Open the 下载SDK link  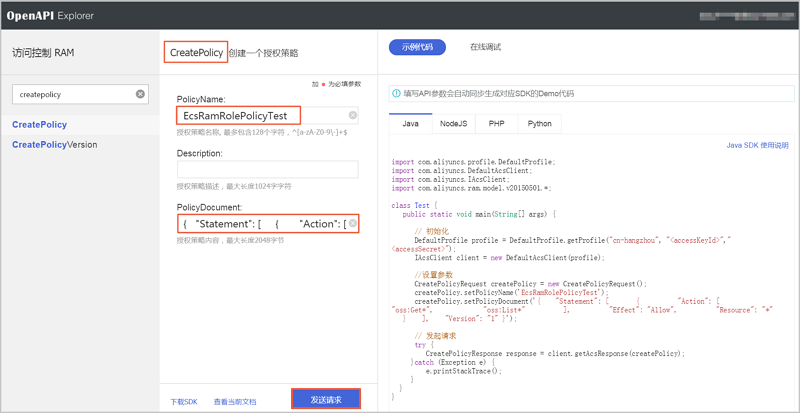[x=184, y=400]
